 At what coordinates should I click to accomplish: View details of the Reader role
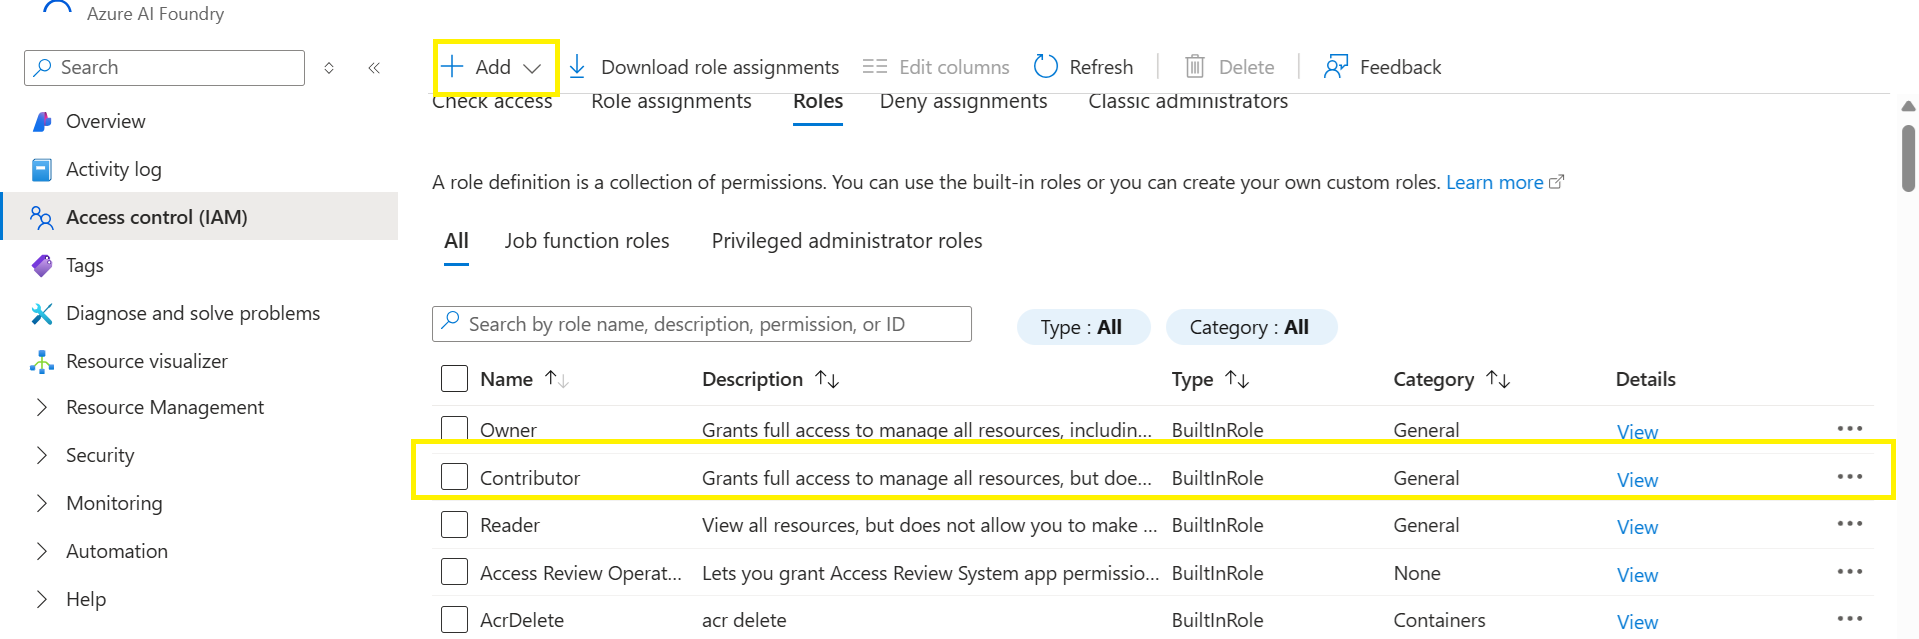click(1637, 527)
